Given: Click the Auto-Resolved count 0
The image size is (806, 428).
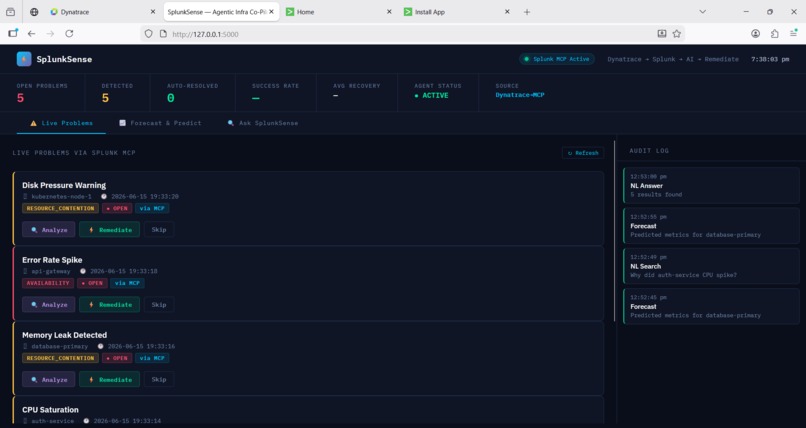Looking at the screenshot, I should tap(171, 98).
